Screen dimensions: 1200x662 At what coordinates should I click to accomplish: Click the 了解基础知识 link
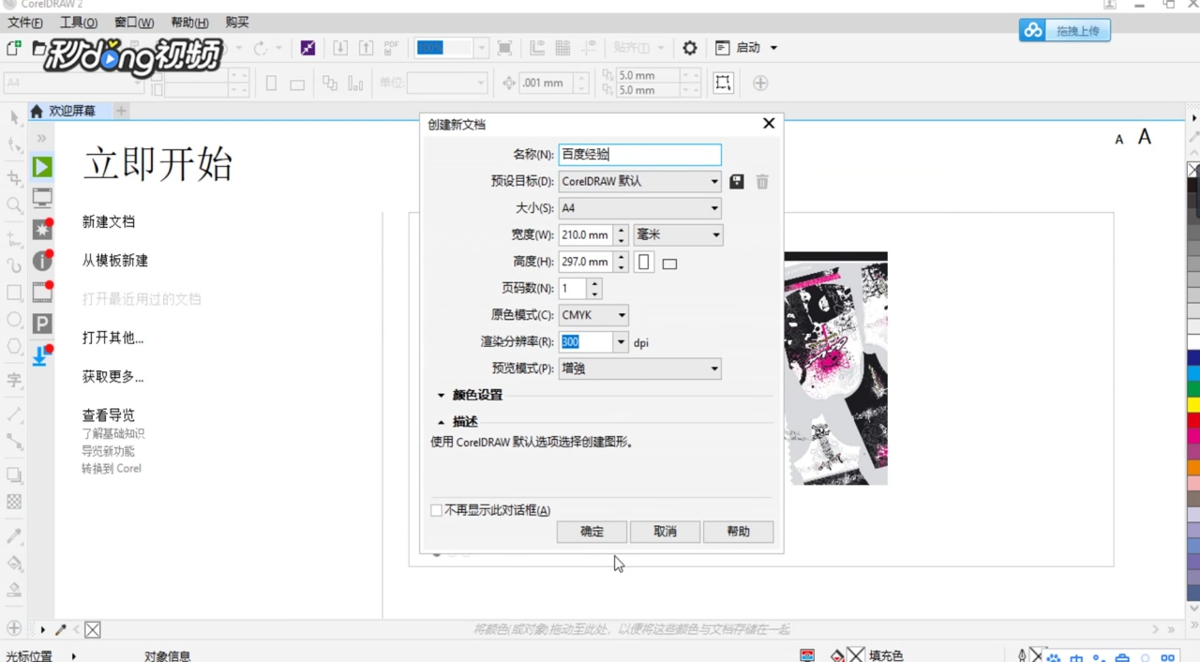(113, 434)
